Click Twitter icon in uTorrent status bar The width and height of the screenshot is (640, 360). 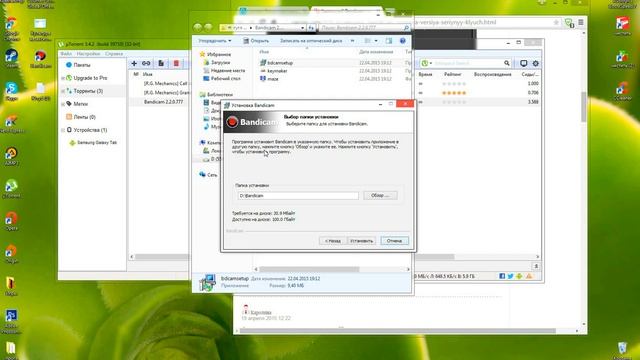point(511,276)
